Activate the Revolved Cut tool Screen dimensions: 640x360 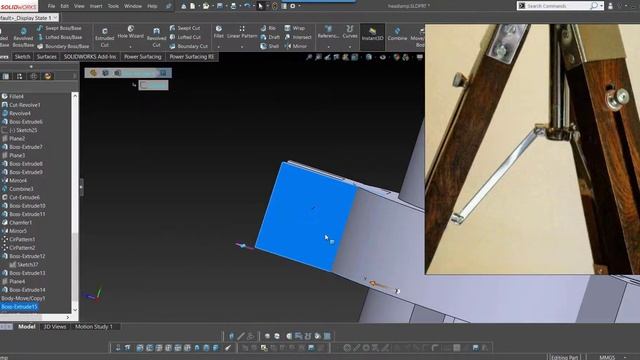click(156, 38)
